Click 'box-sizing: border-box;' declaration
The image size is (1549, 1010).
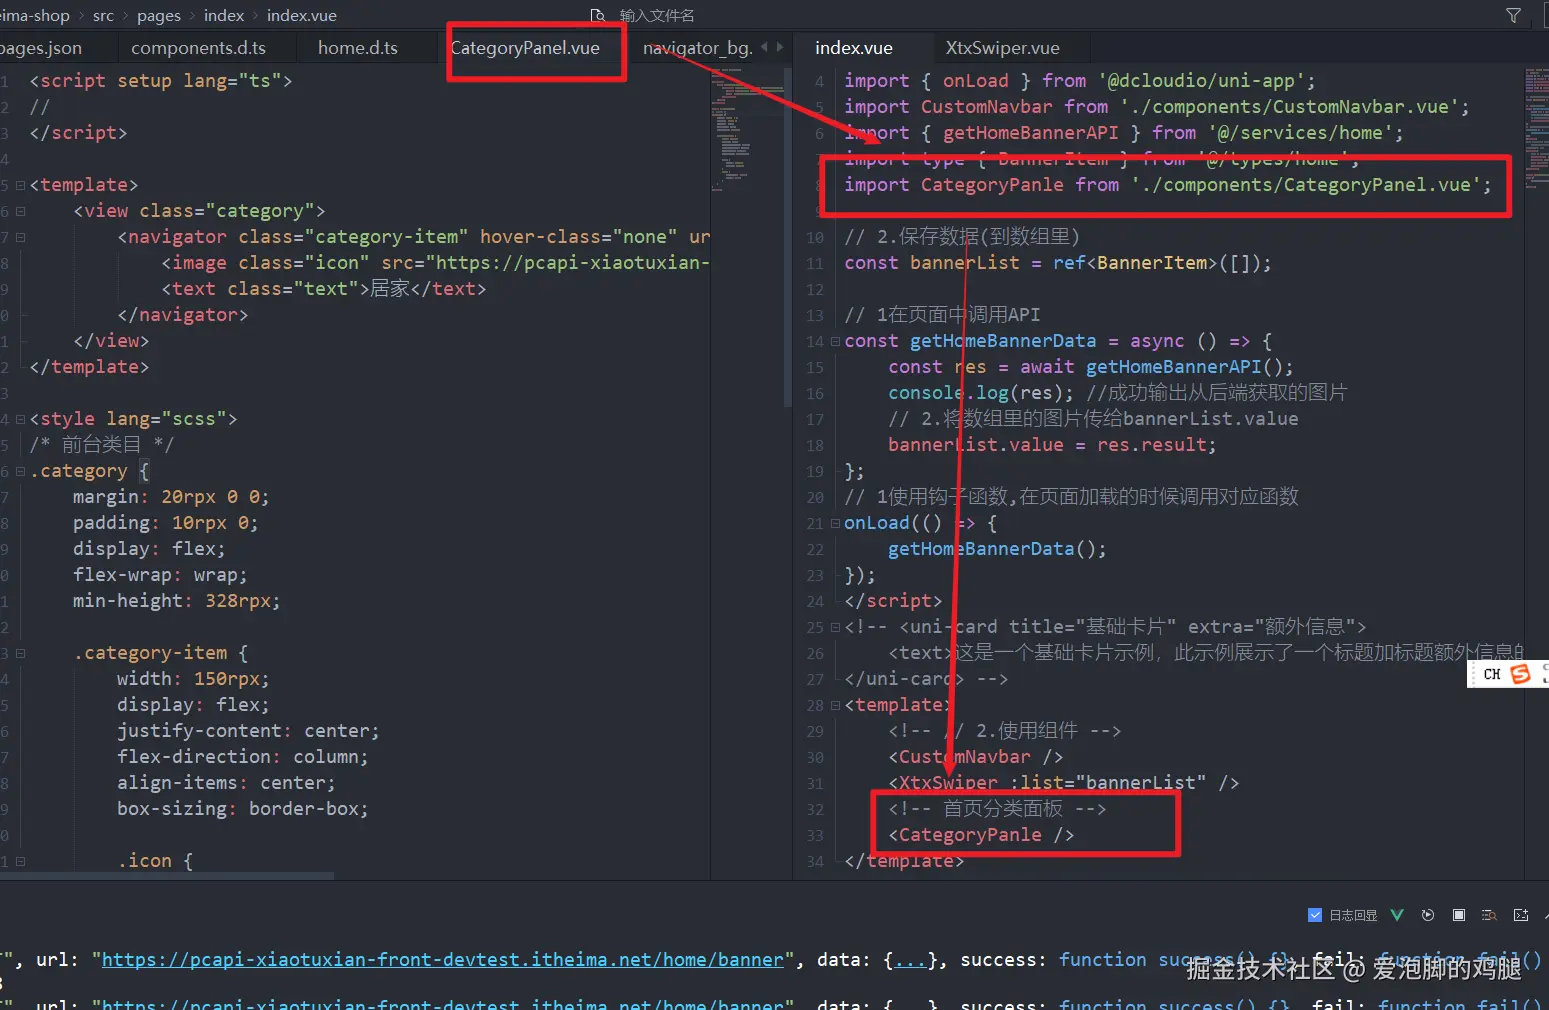coord(242,809)
